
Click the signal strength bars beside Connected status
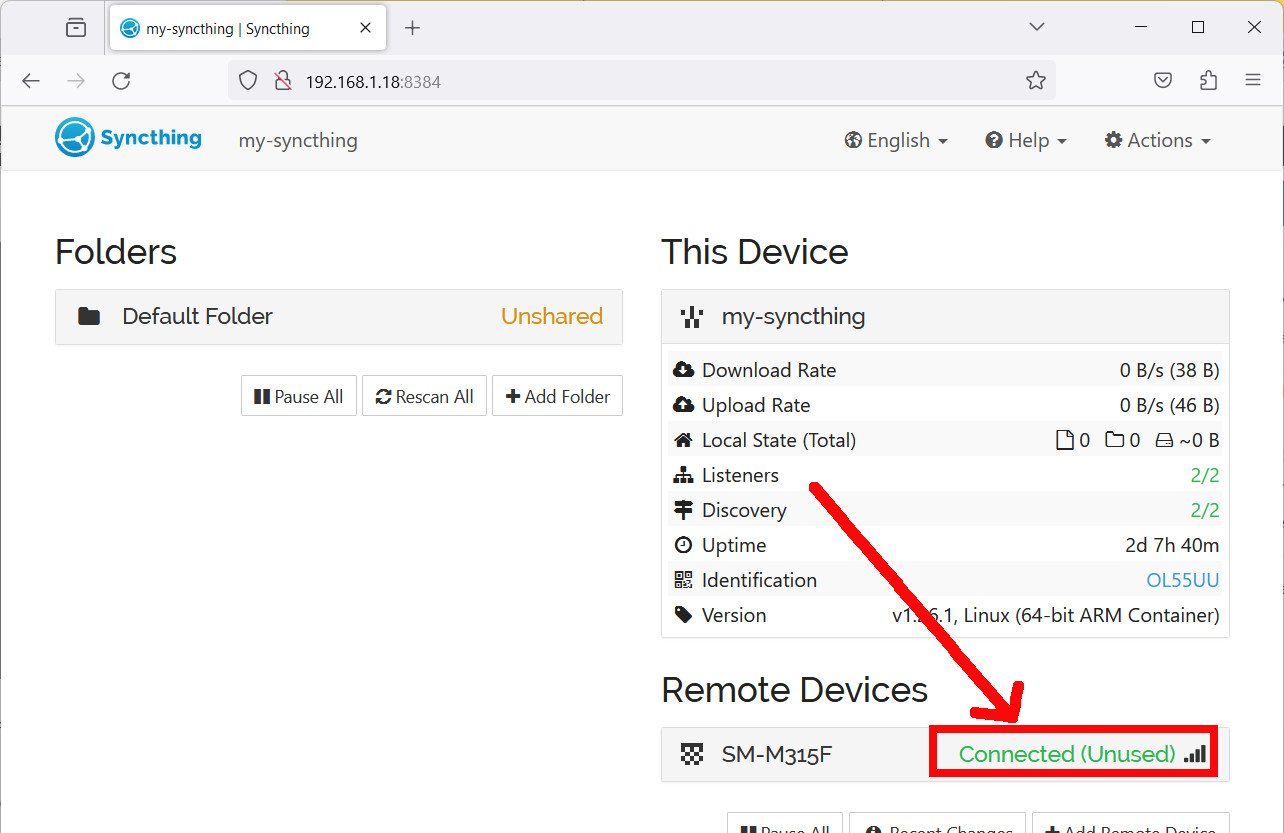(1195, 756)
